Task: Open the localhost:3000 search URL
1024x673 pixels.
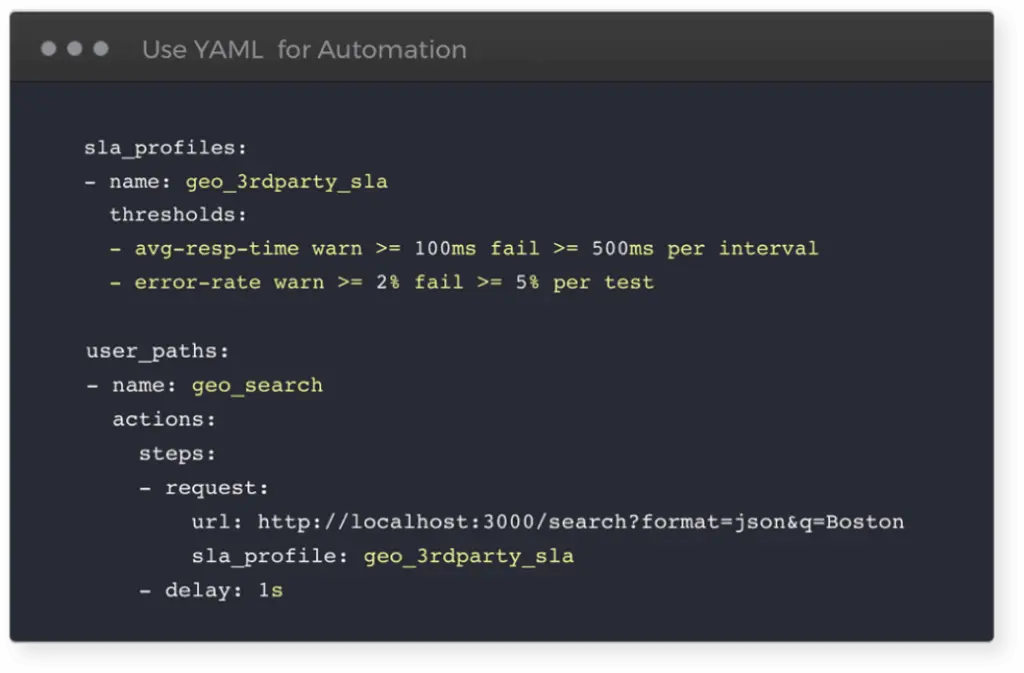Action: (x=580, y=522)
